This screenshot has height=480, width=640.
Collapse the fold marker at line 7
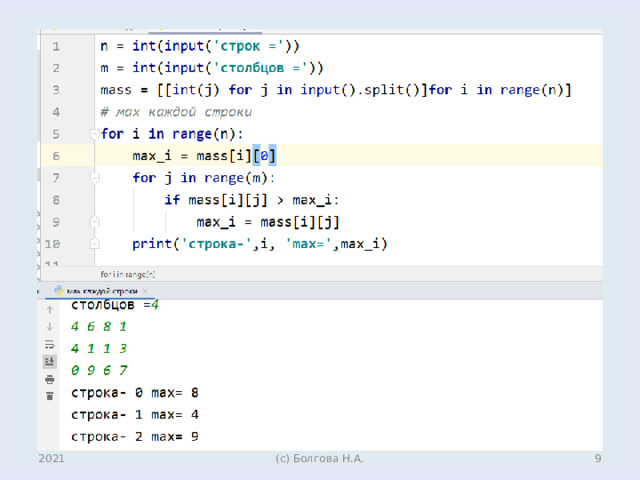(x=94, y=178)
